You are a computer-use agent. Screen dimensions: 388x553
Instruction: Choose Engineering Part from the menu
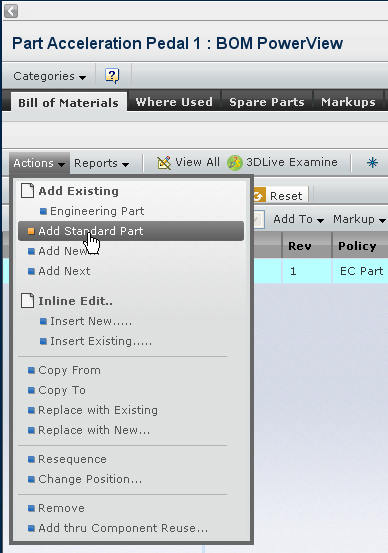(x=97, y=211)
